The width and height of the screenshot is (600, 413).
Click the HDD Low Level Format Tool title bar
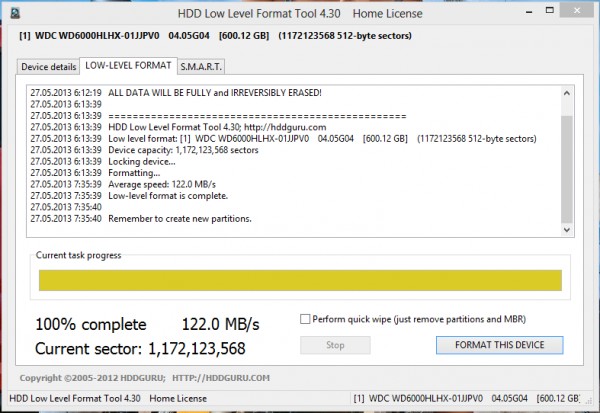299,12
